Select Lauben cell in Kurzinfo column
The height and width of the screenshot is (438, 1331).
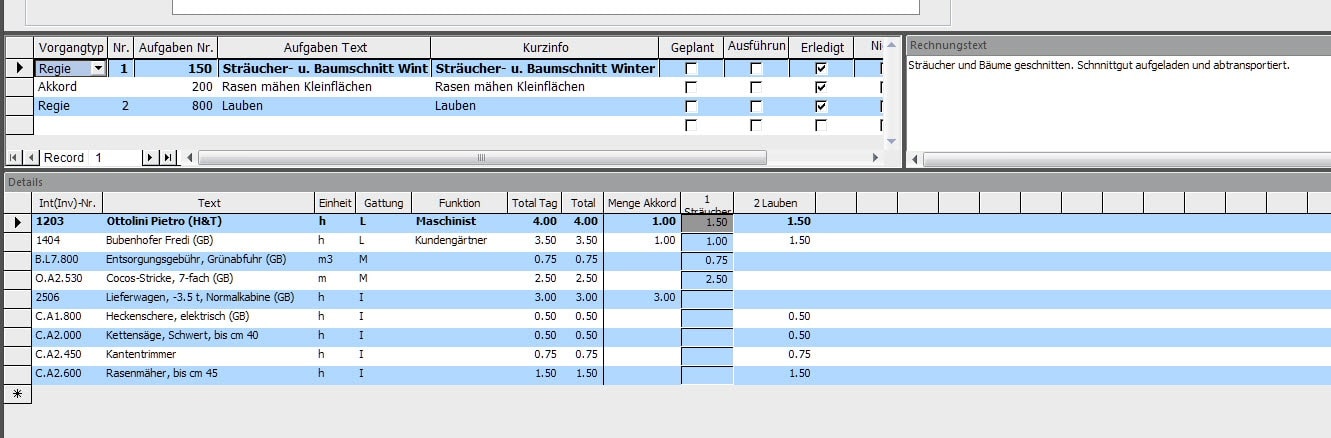[x=545, y=106]
